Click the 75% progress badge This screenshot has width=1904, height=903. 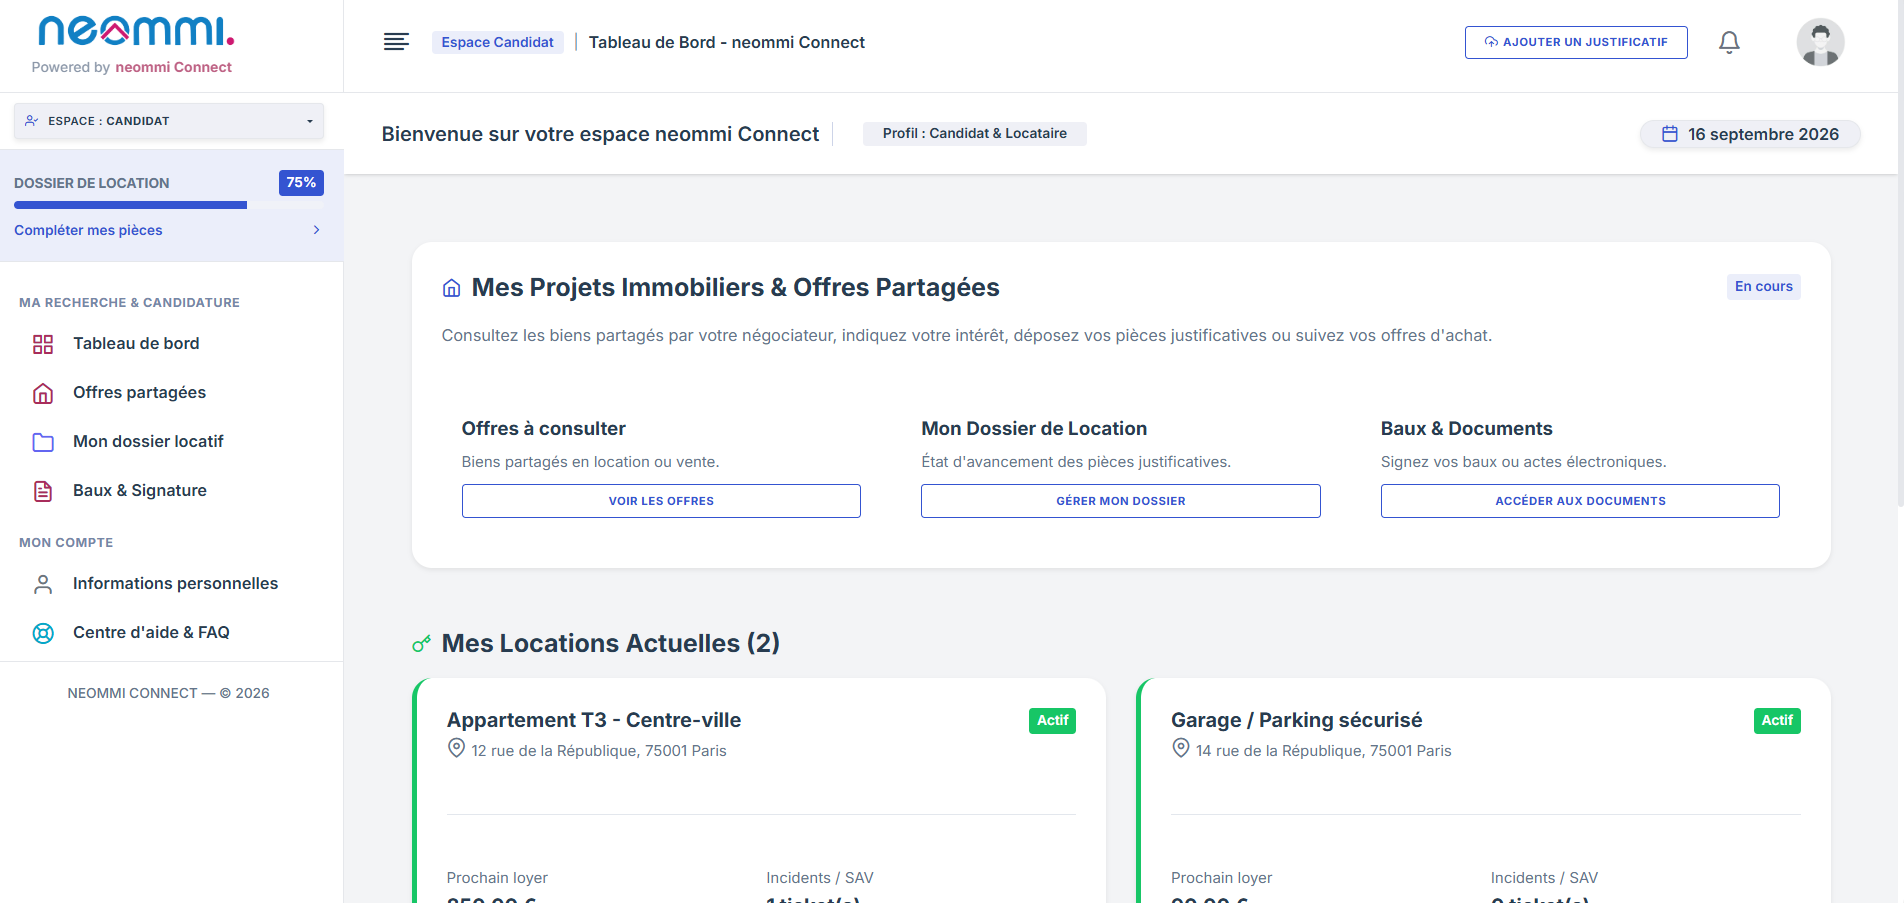(x=301, y=183)
